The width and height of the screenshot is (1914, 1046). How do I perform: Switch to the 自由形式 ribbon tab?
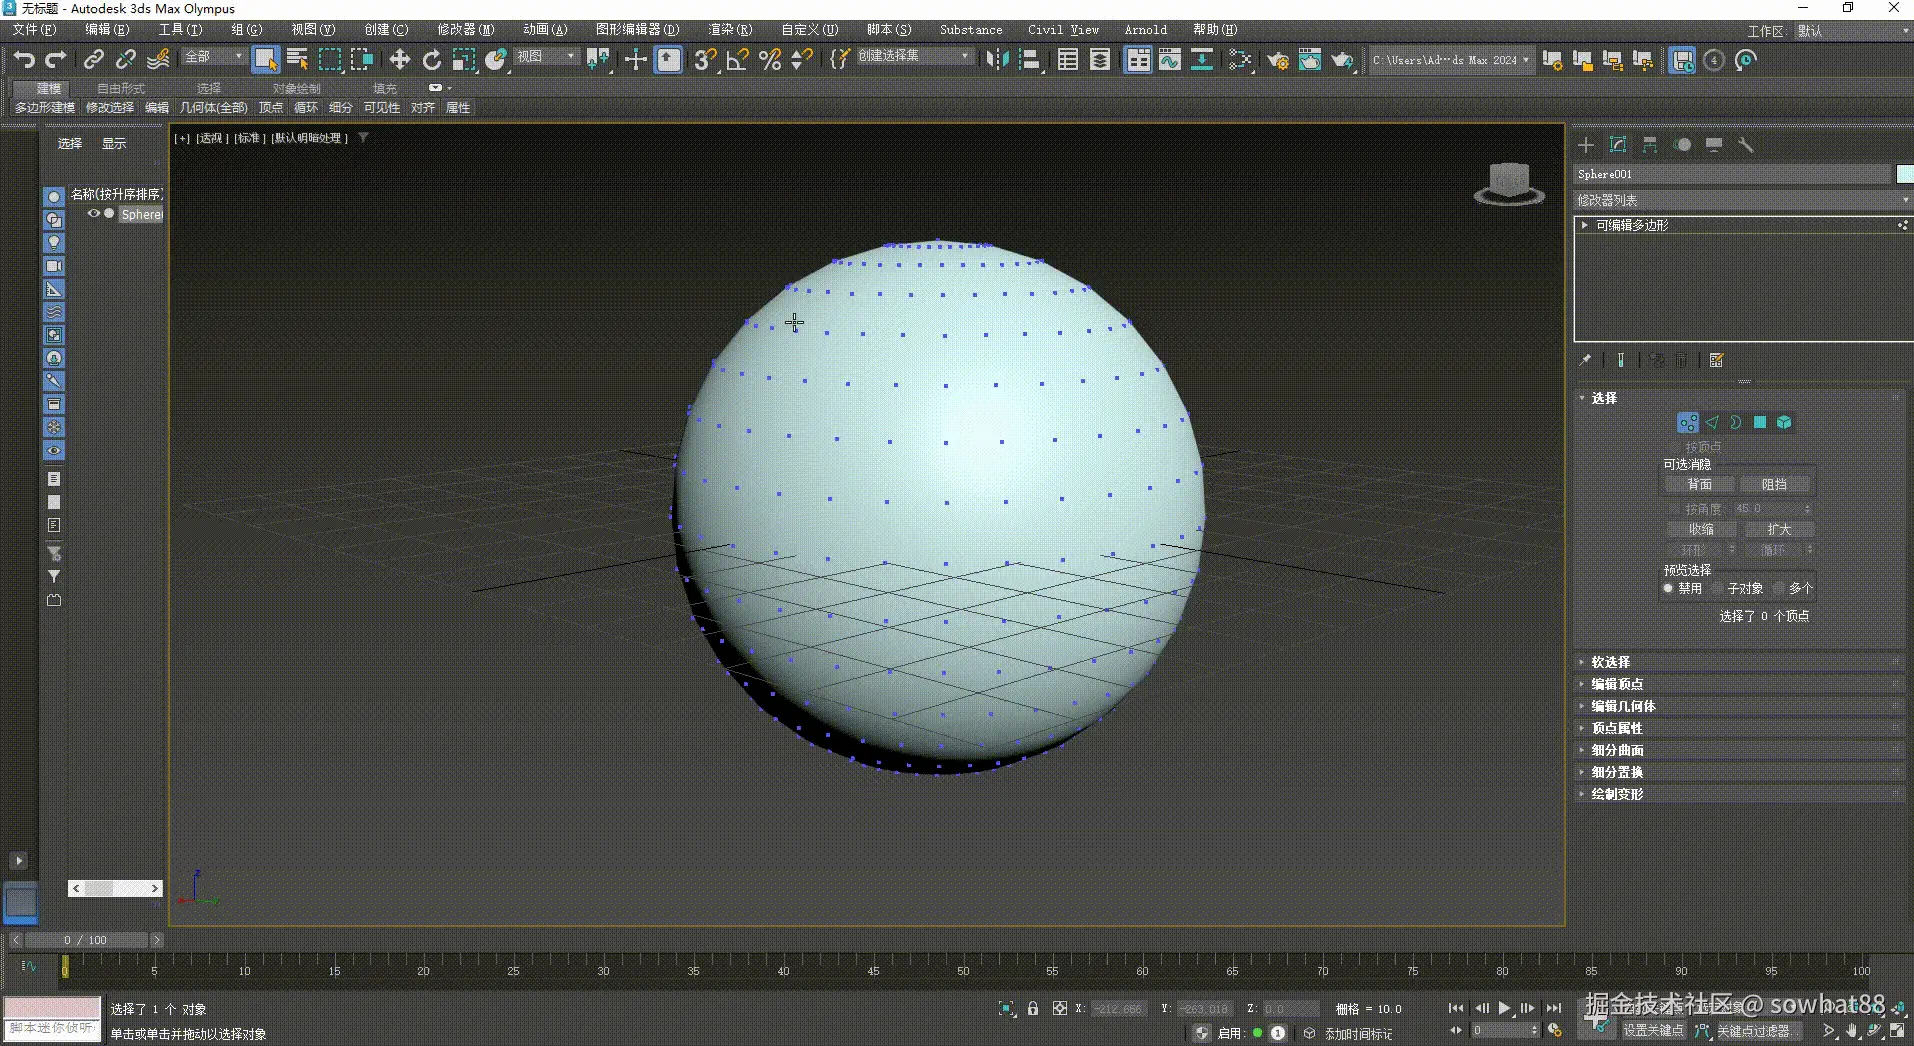tap(120, 88)
